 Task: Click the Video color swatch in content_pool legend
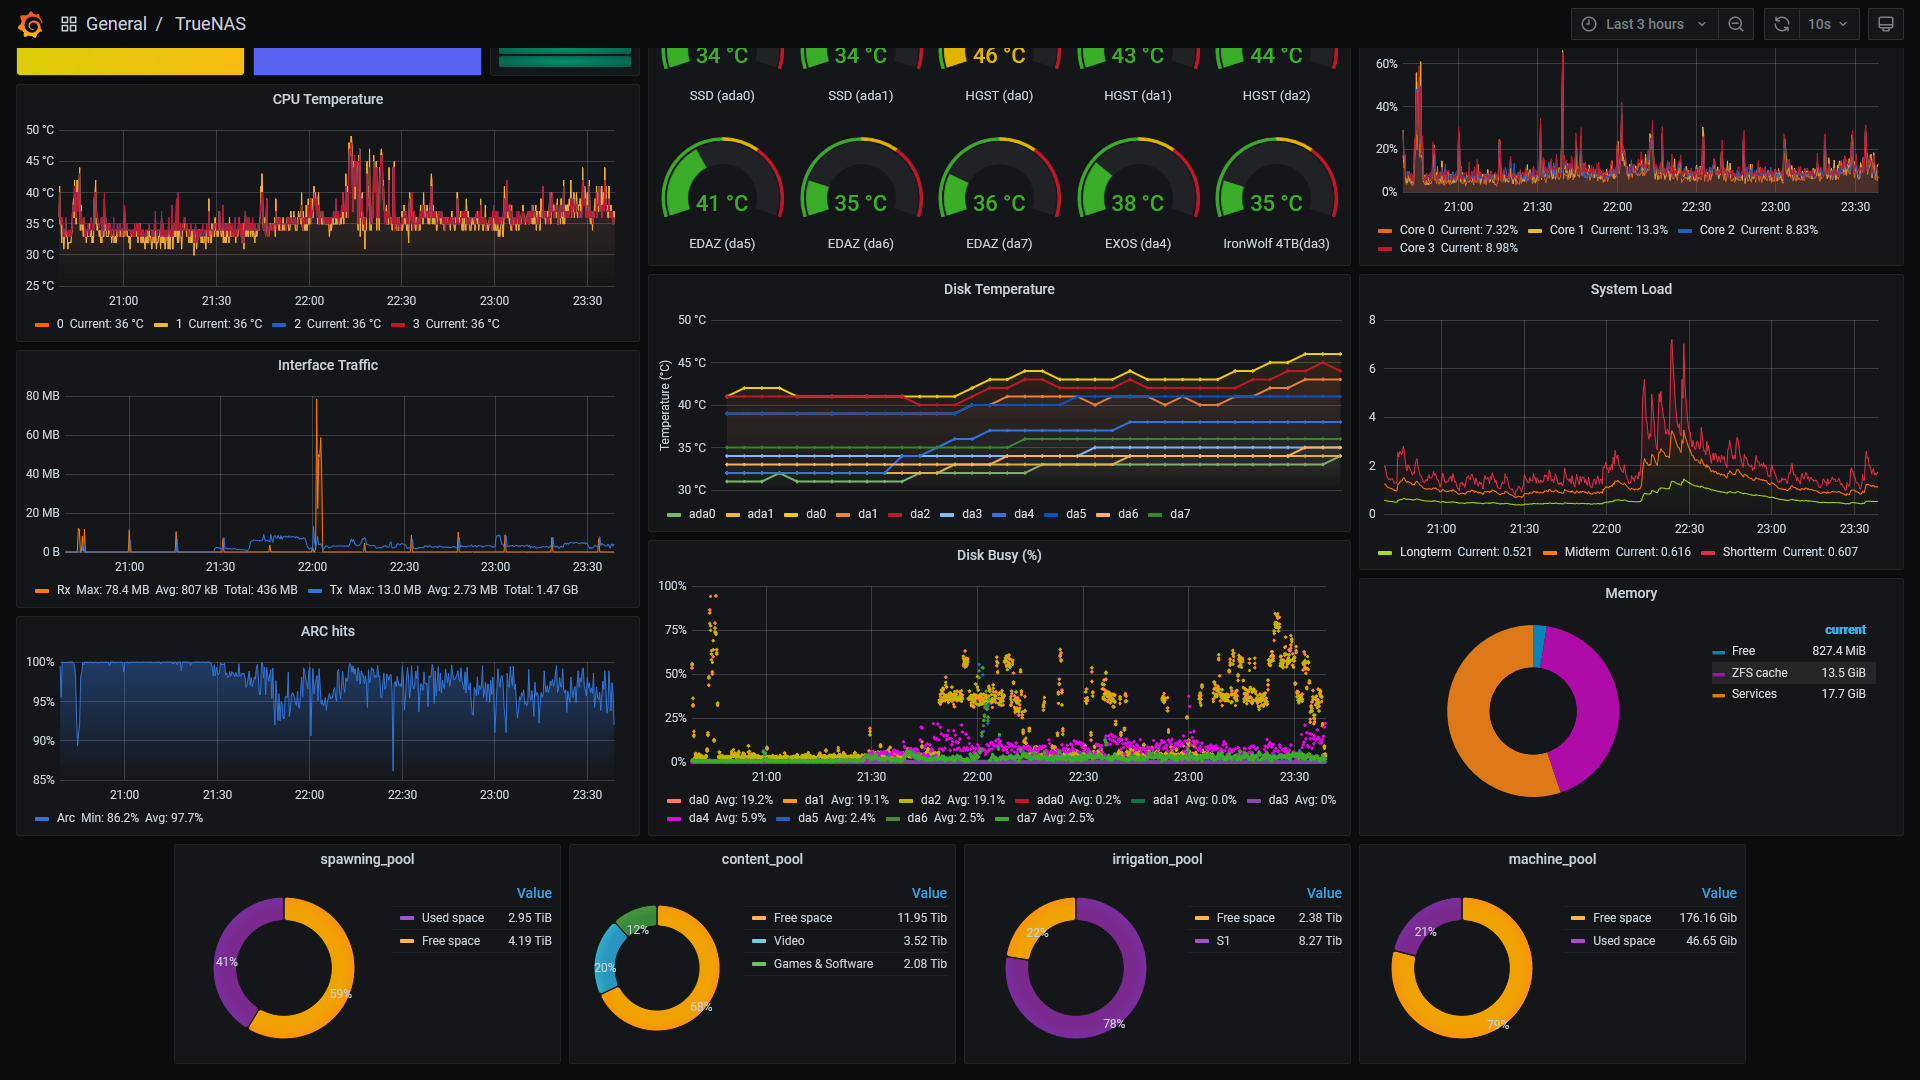click(759, 941)
